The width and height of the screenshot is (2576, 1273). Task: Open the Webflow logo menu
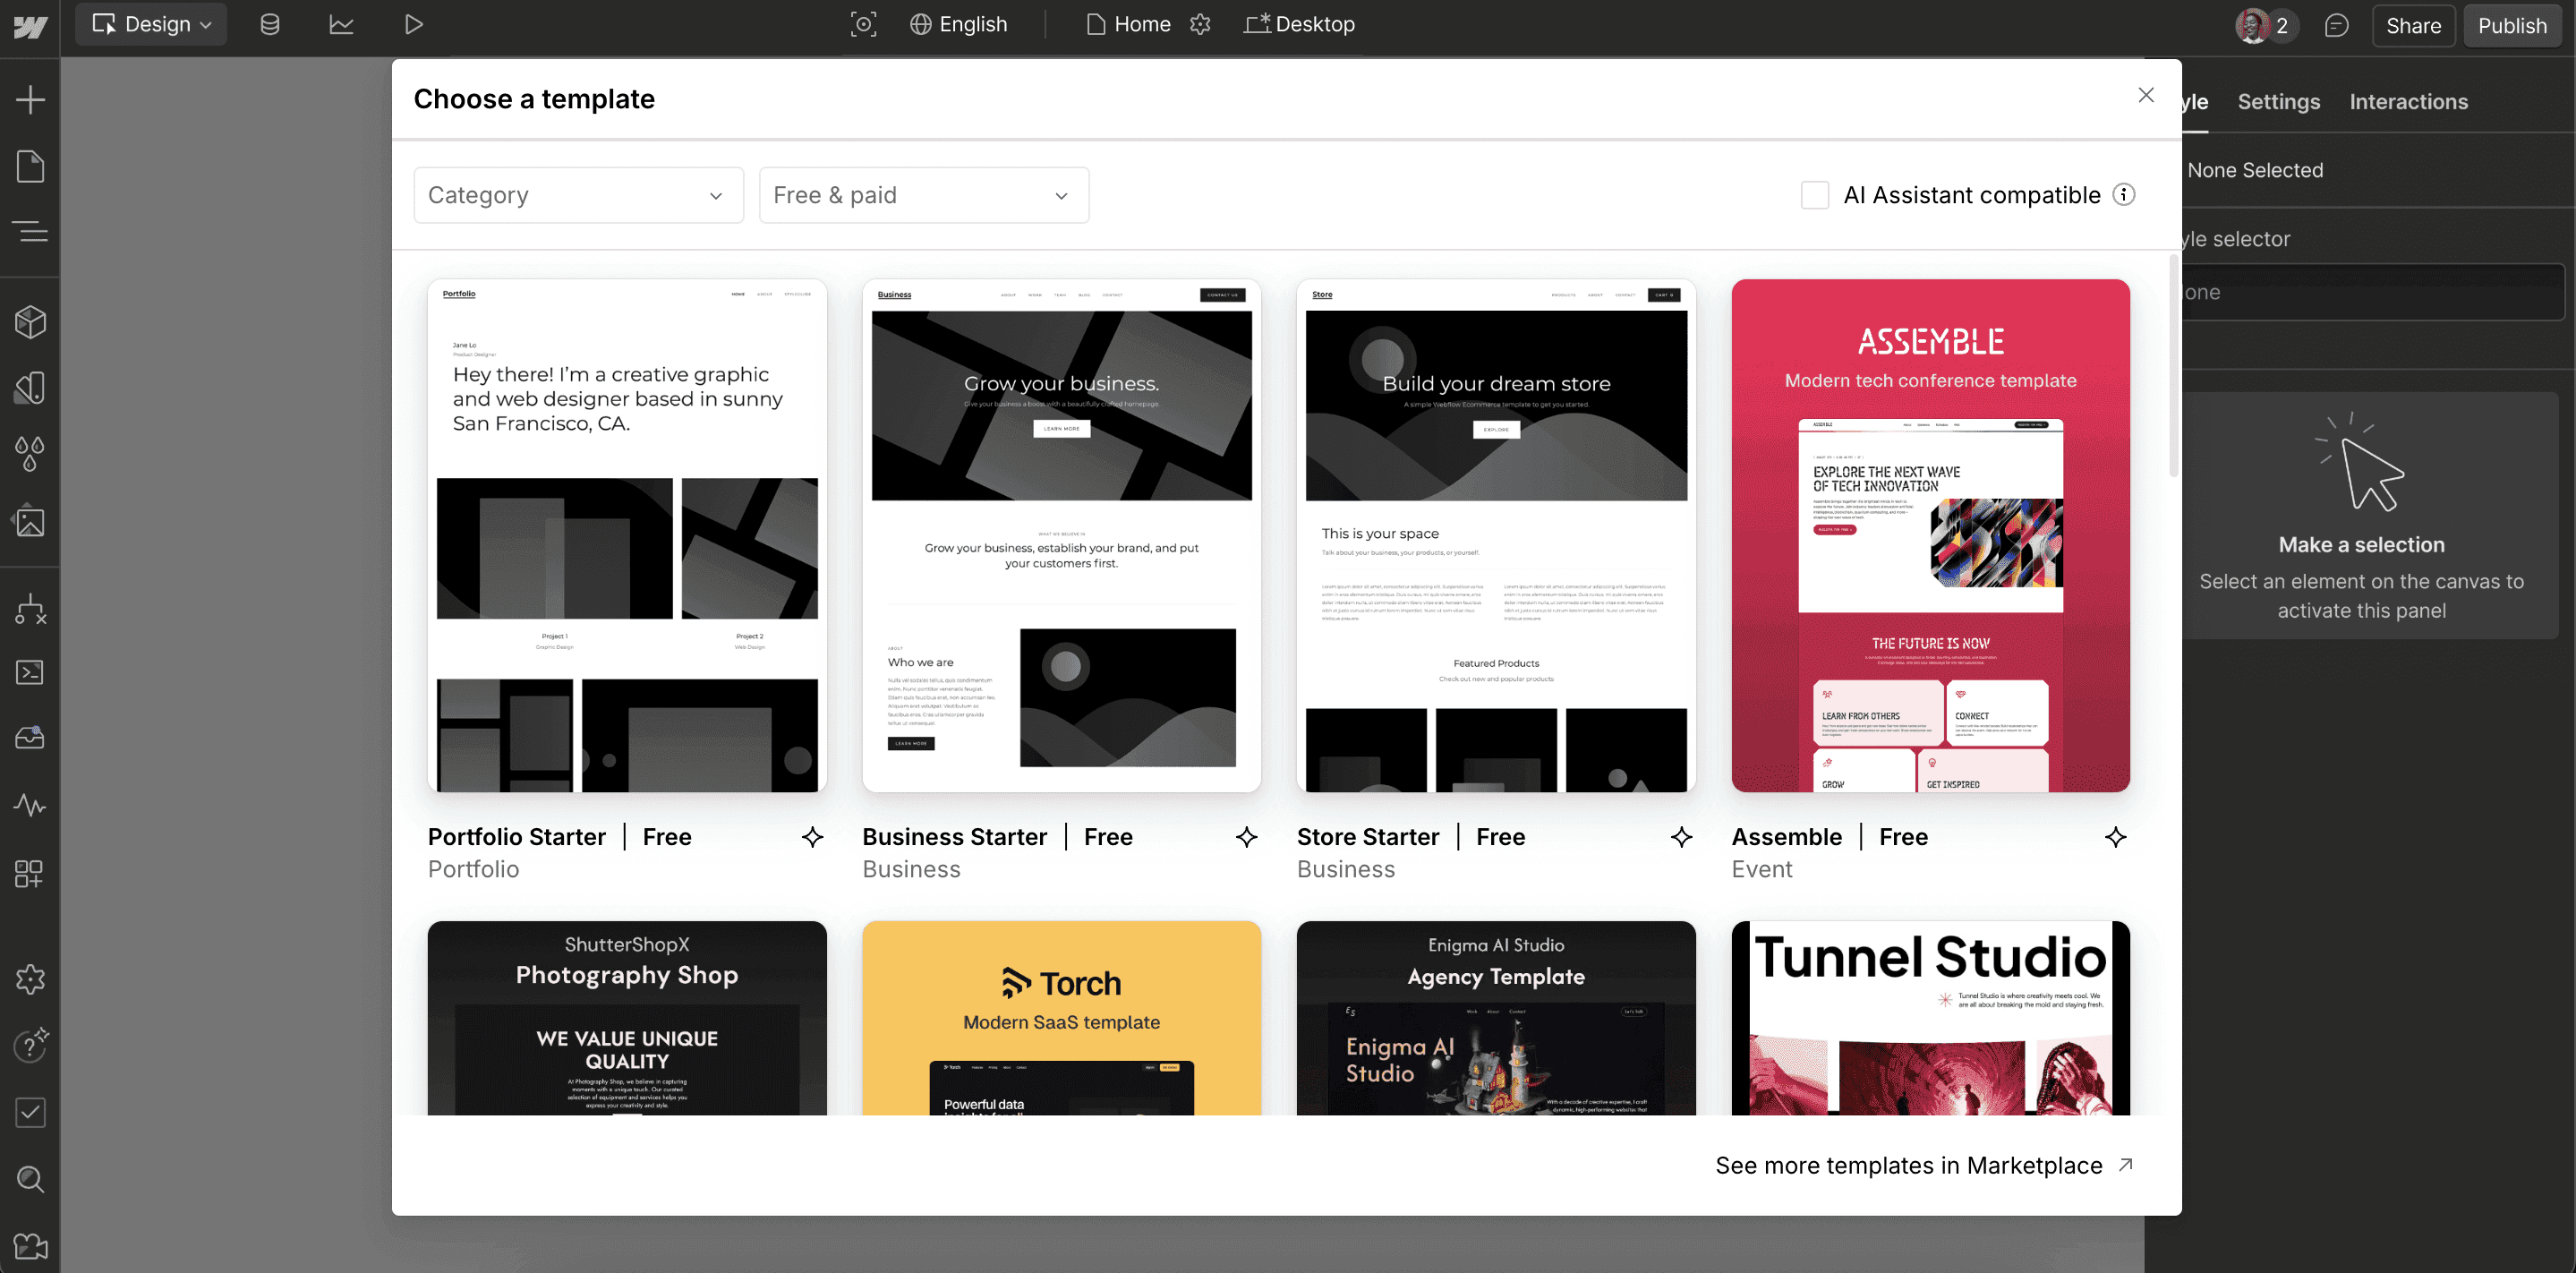(x=30, y=25)
